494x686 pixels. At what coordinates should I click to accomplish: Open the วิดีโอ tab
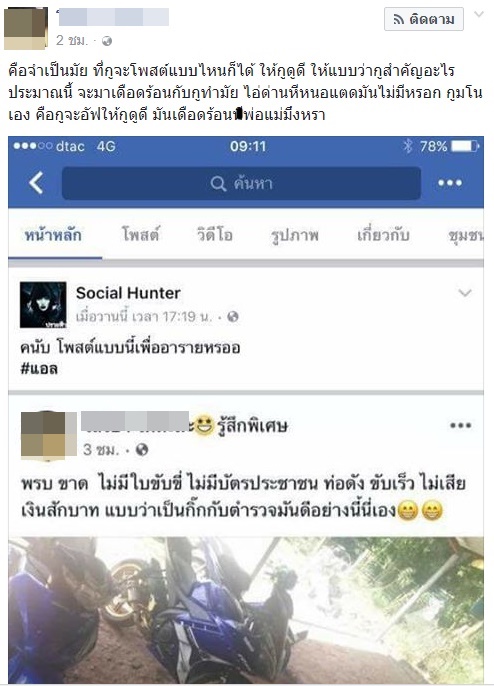[214, 235]
